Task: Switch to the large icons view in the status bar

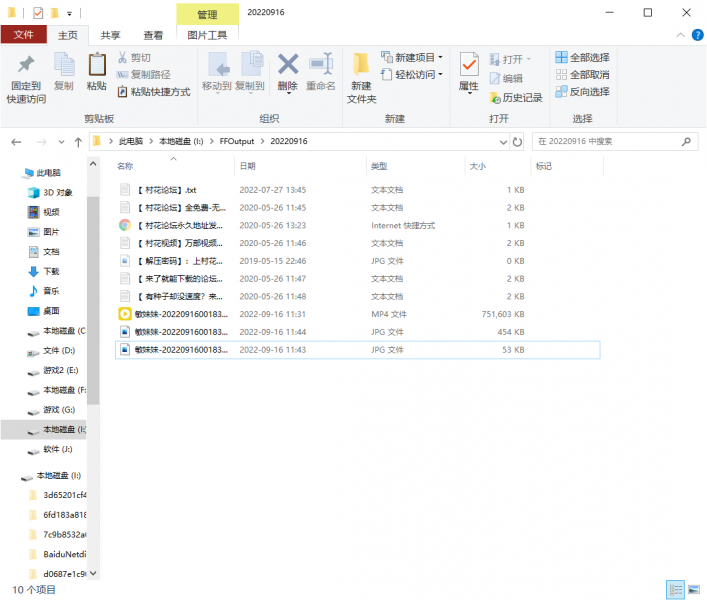Action: click(693, 590)
